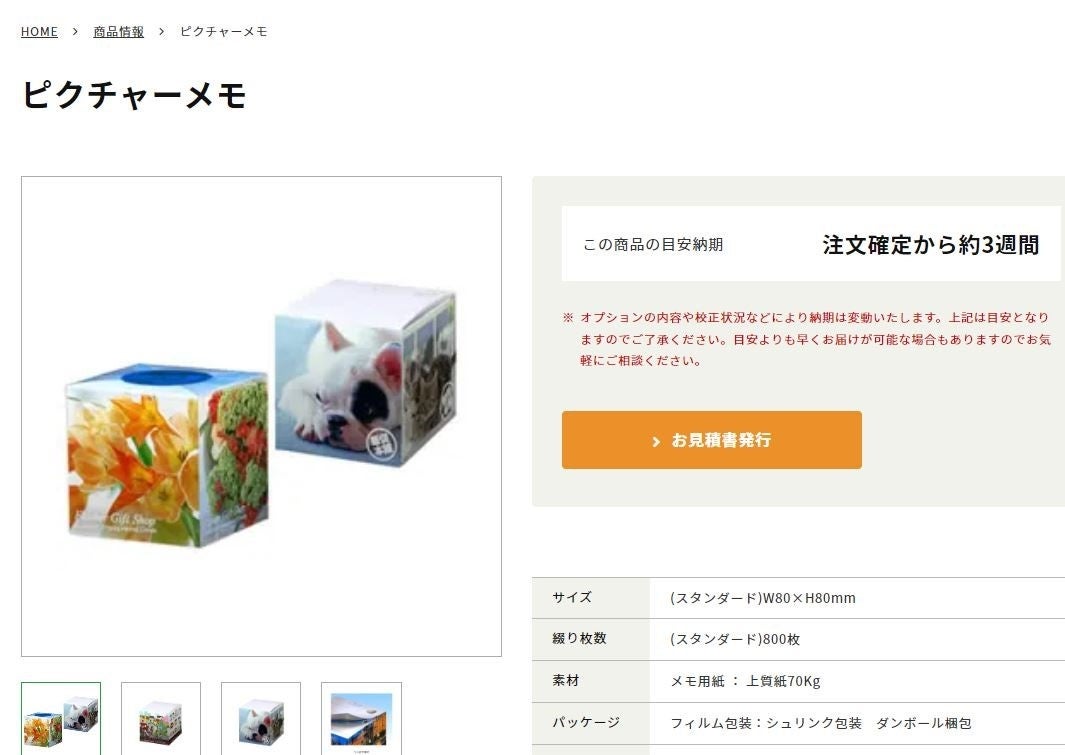
Task: Click the パッケージ row label
Action: pos(586,722)
